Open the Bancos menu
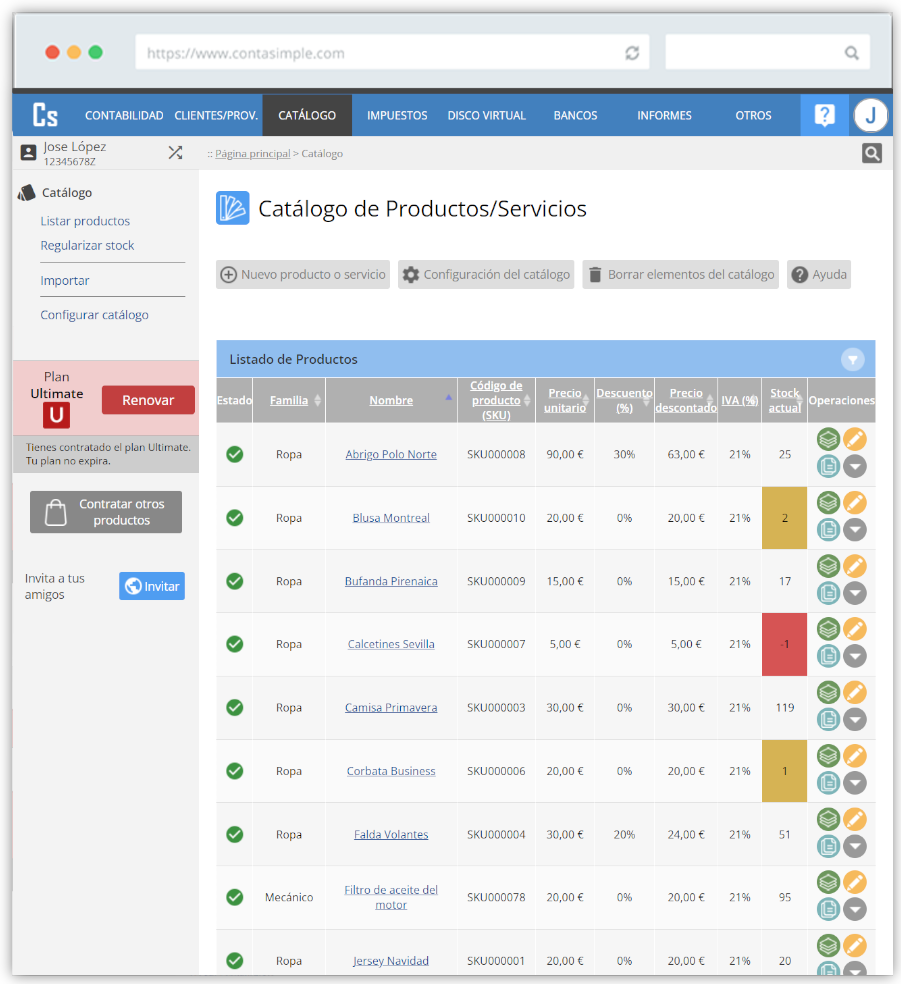Image resolution: width=901 pixels, height=984 pixels. click(575, 115)
